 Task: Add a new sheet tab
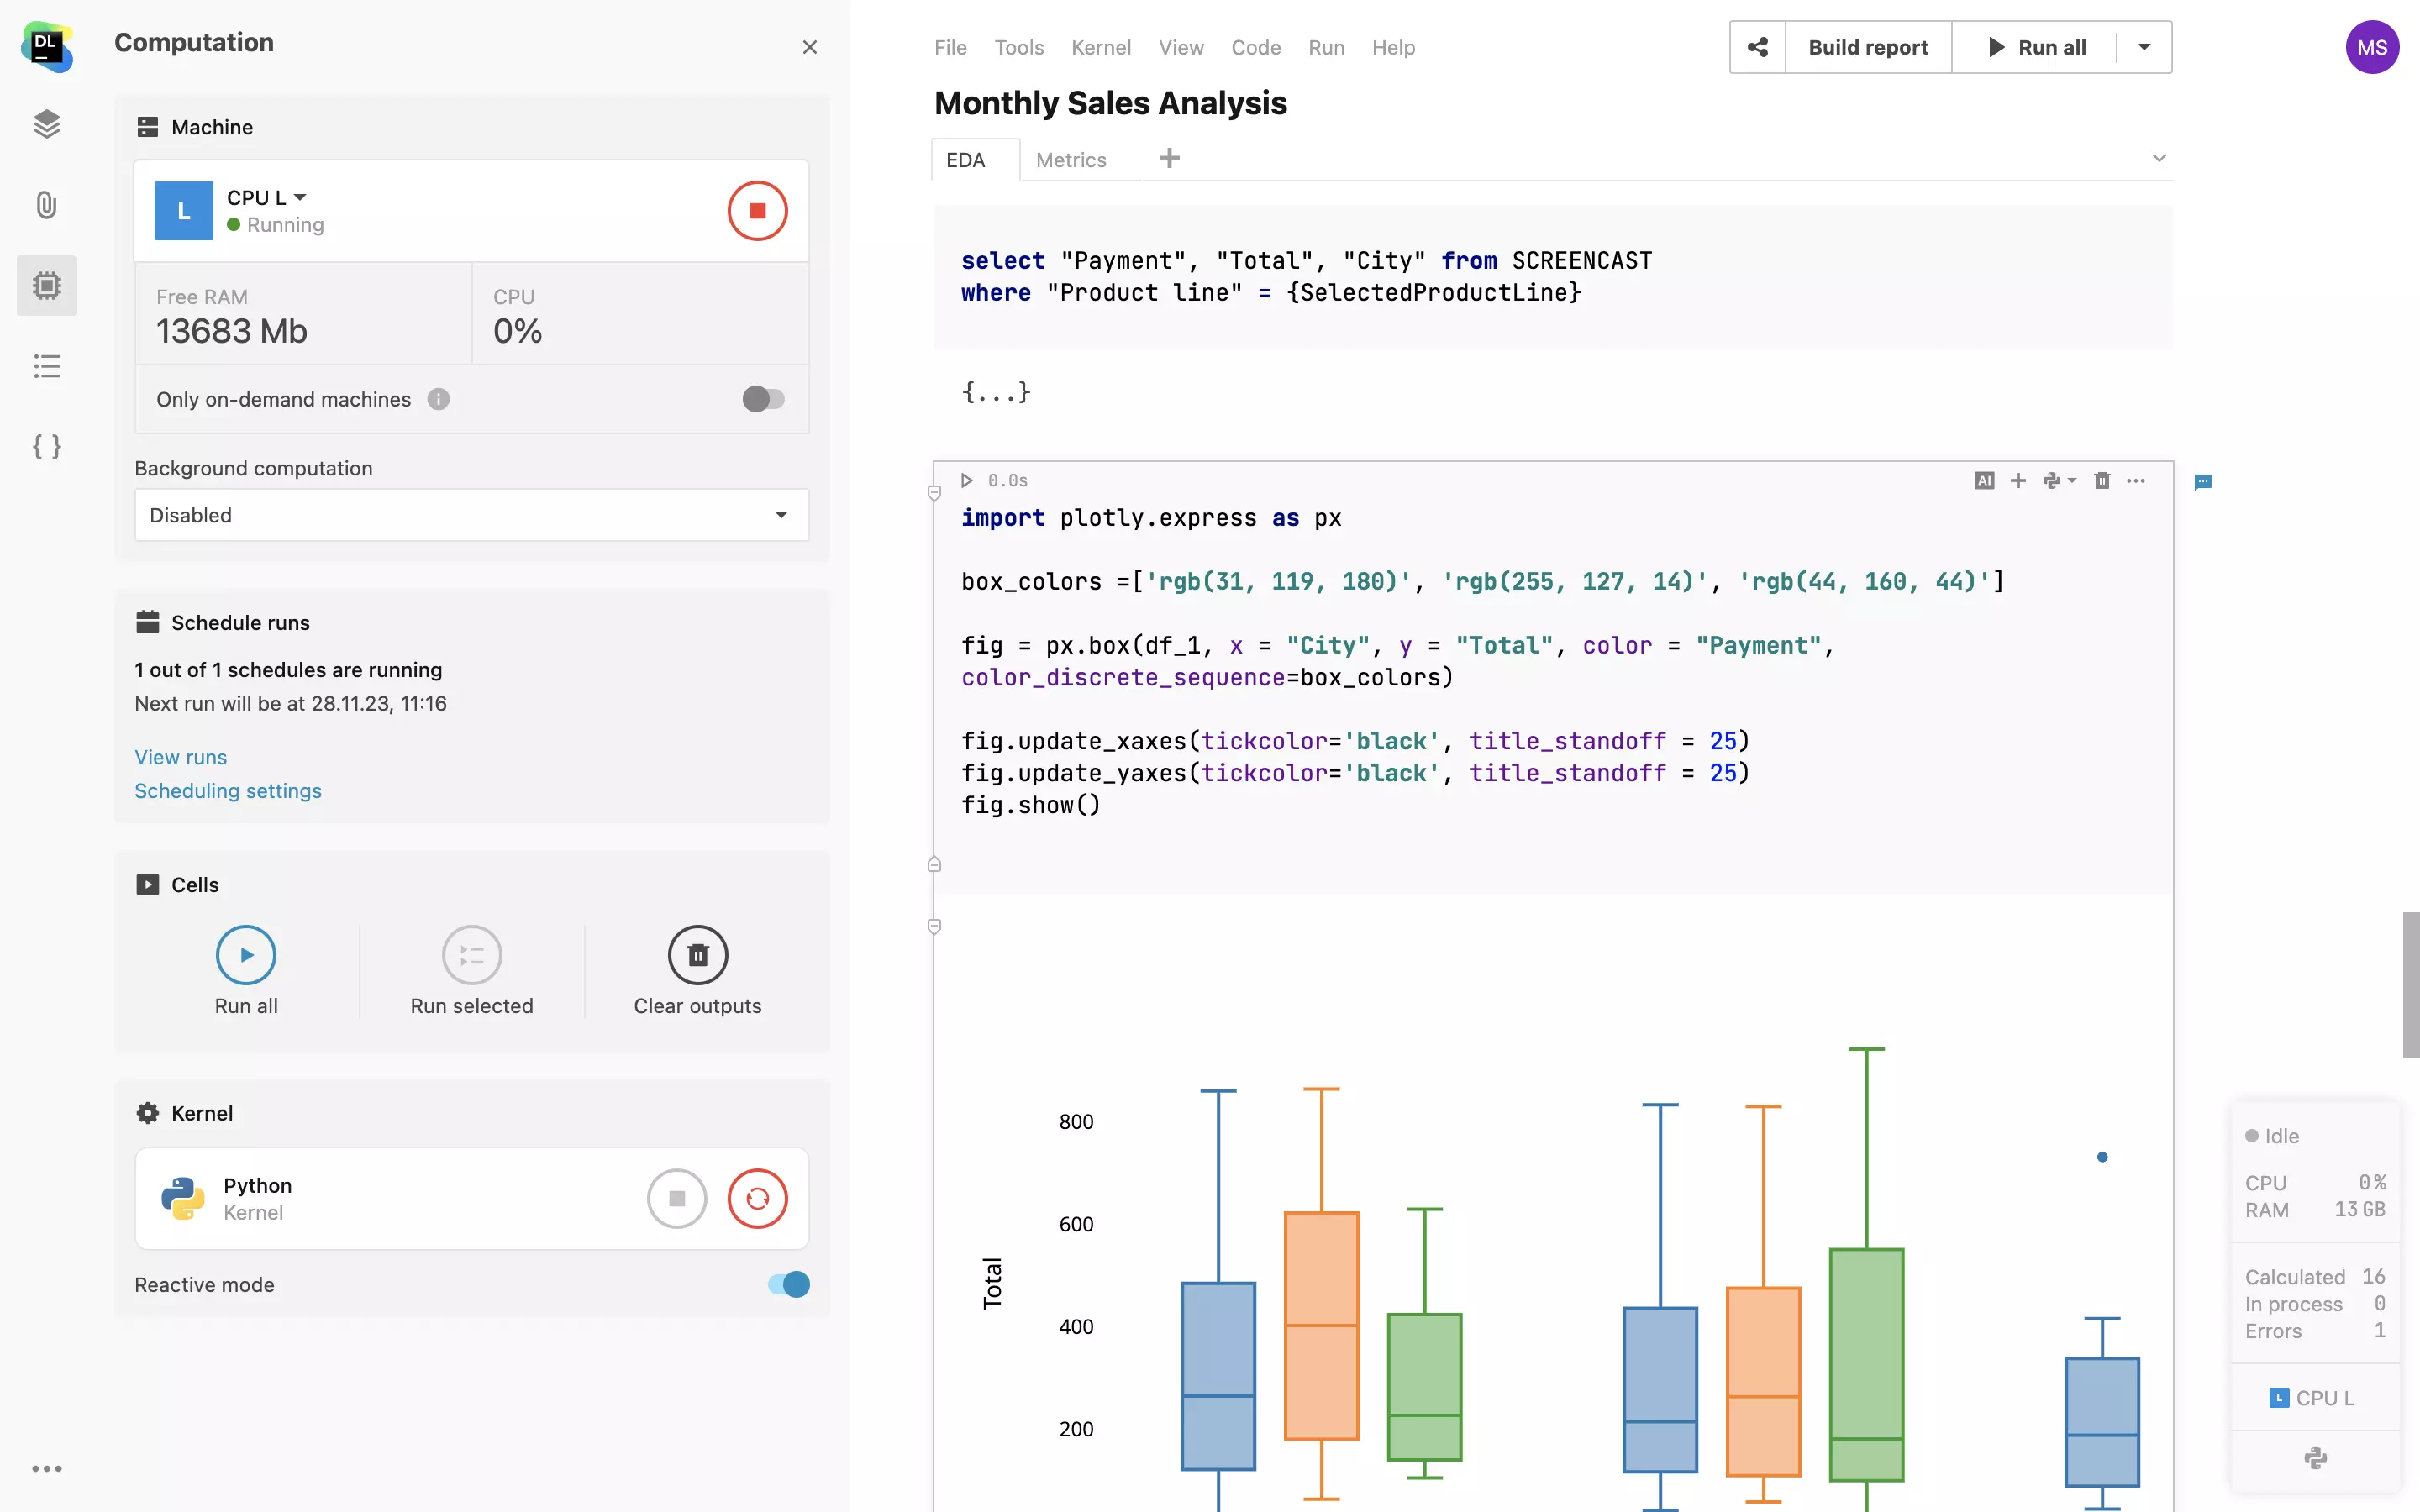(1169, 158)
